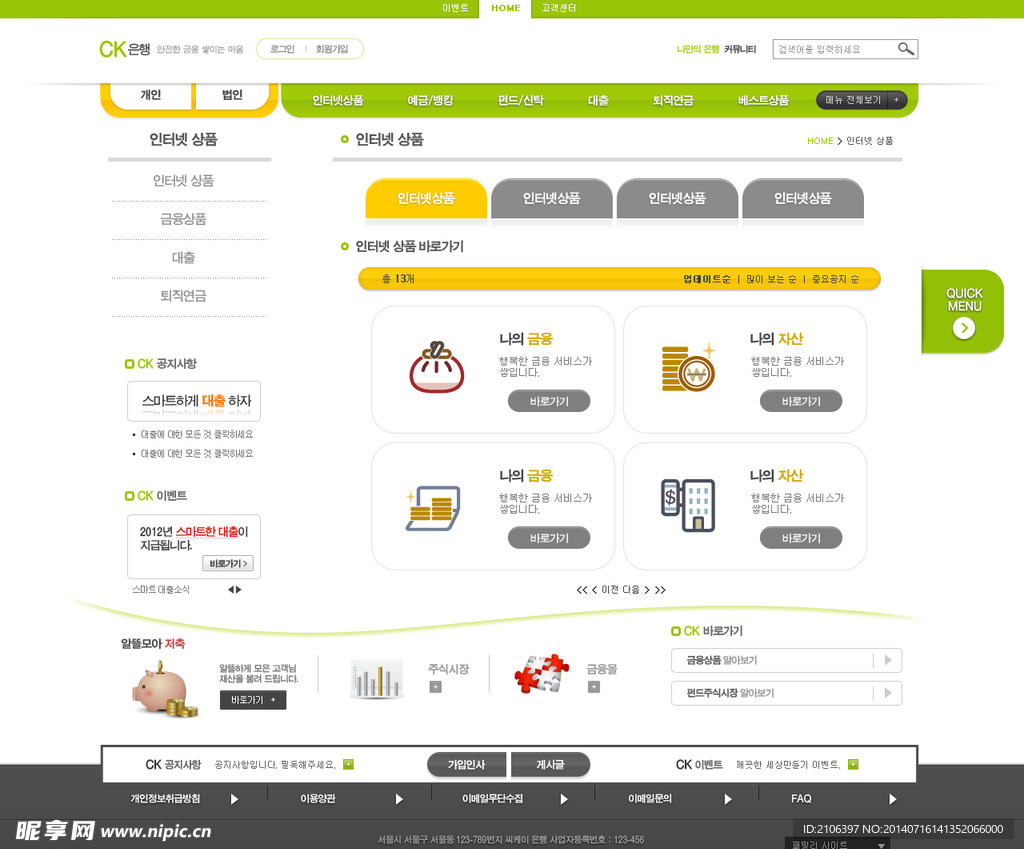Click arrow on 펀드주식시장 알아보기 row
The width and height of the screenshot is (1024, 849).
pos(888,693)
